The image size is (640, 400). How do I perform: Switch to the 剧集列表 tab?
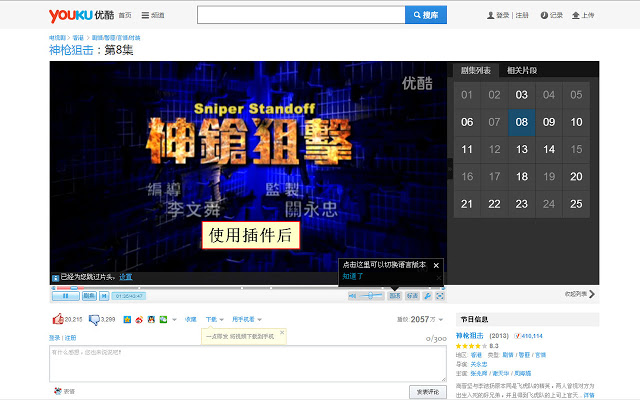pos(476,70)
